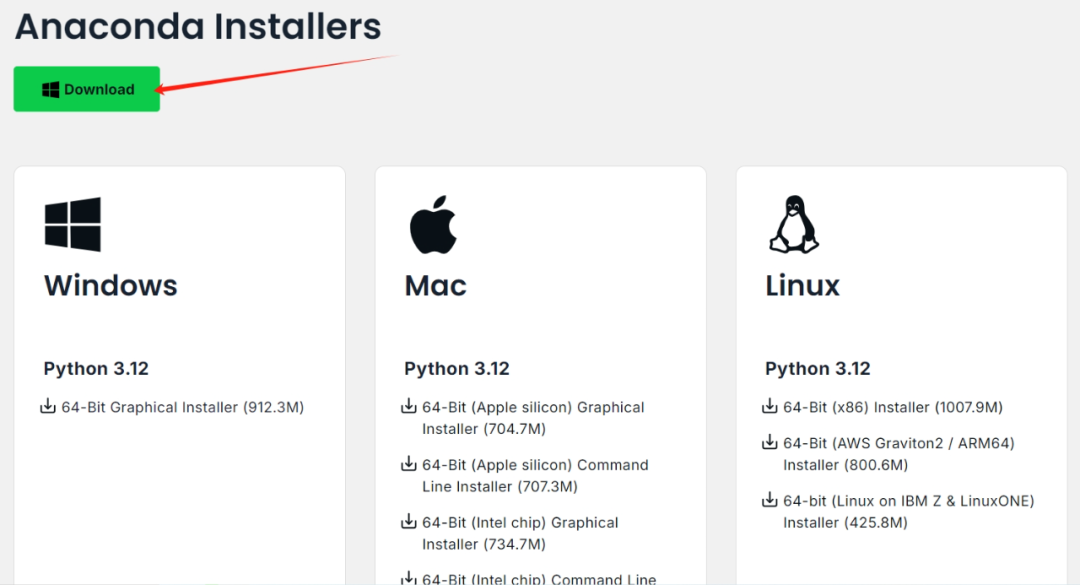The height and width of the screenshot is (585, 1080).
Task: Click download icon beside Apple silicon Command Line Installer
Action: pos(408,464)
